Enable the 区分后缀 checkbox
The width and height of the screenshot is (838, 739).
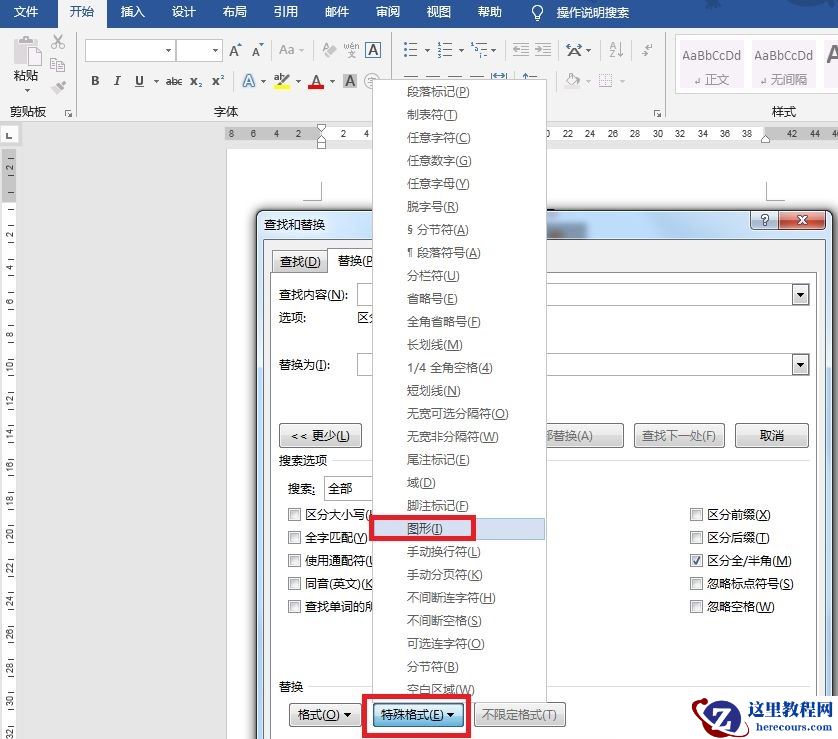click(696, 537)
